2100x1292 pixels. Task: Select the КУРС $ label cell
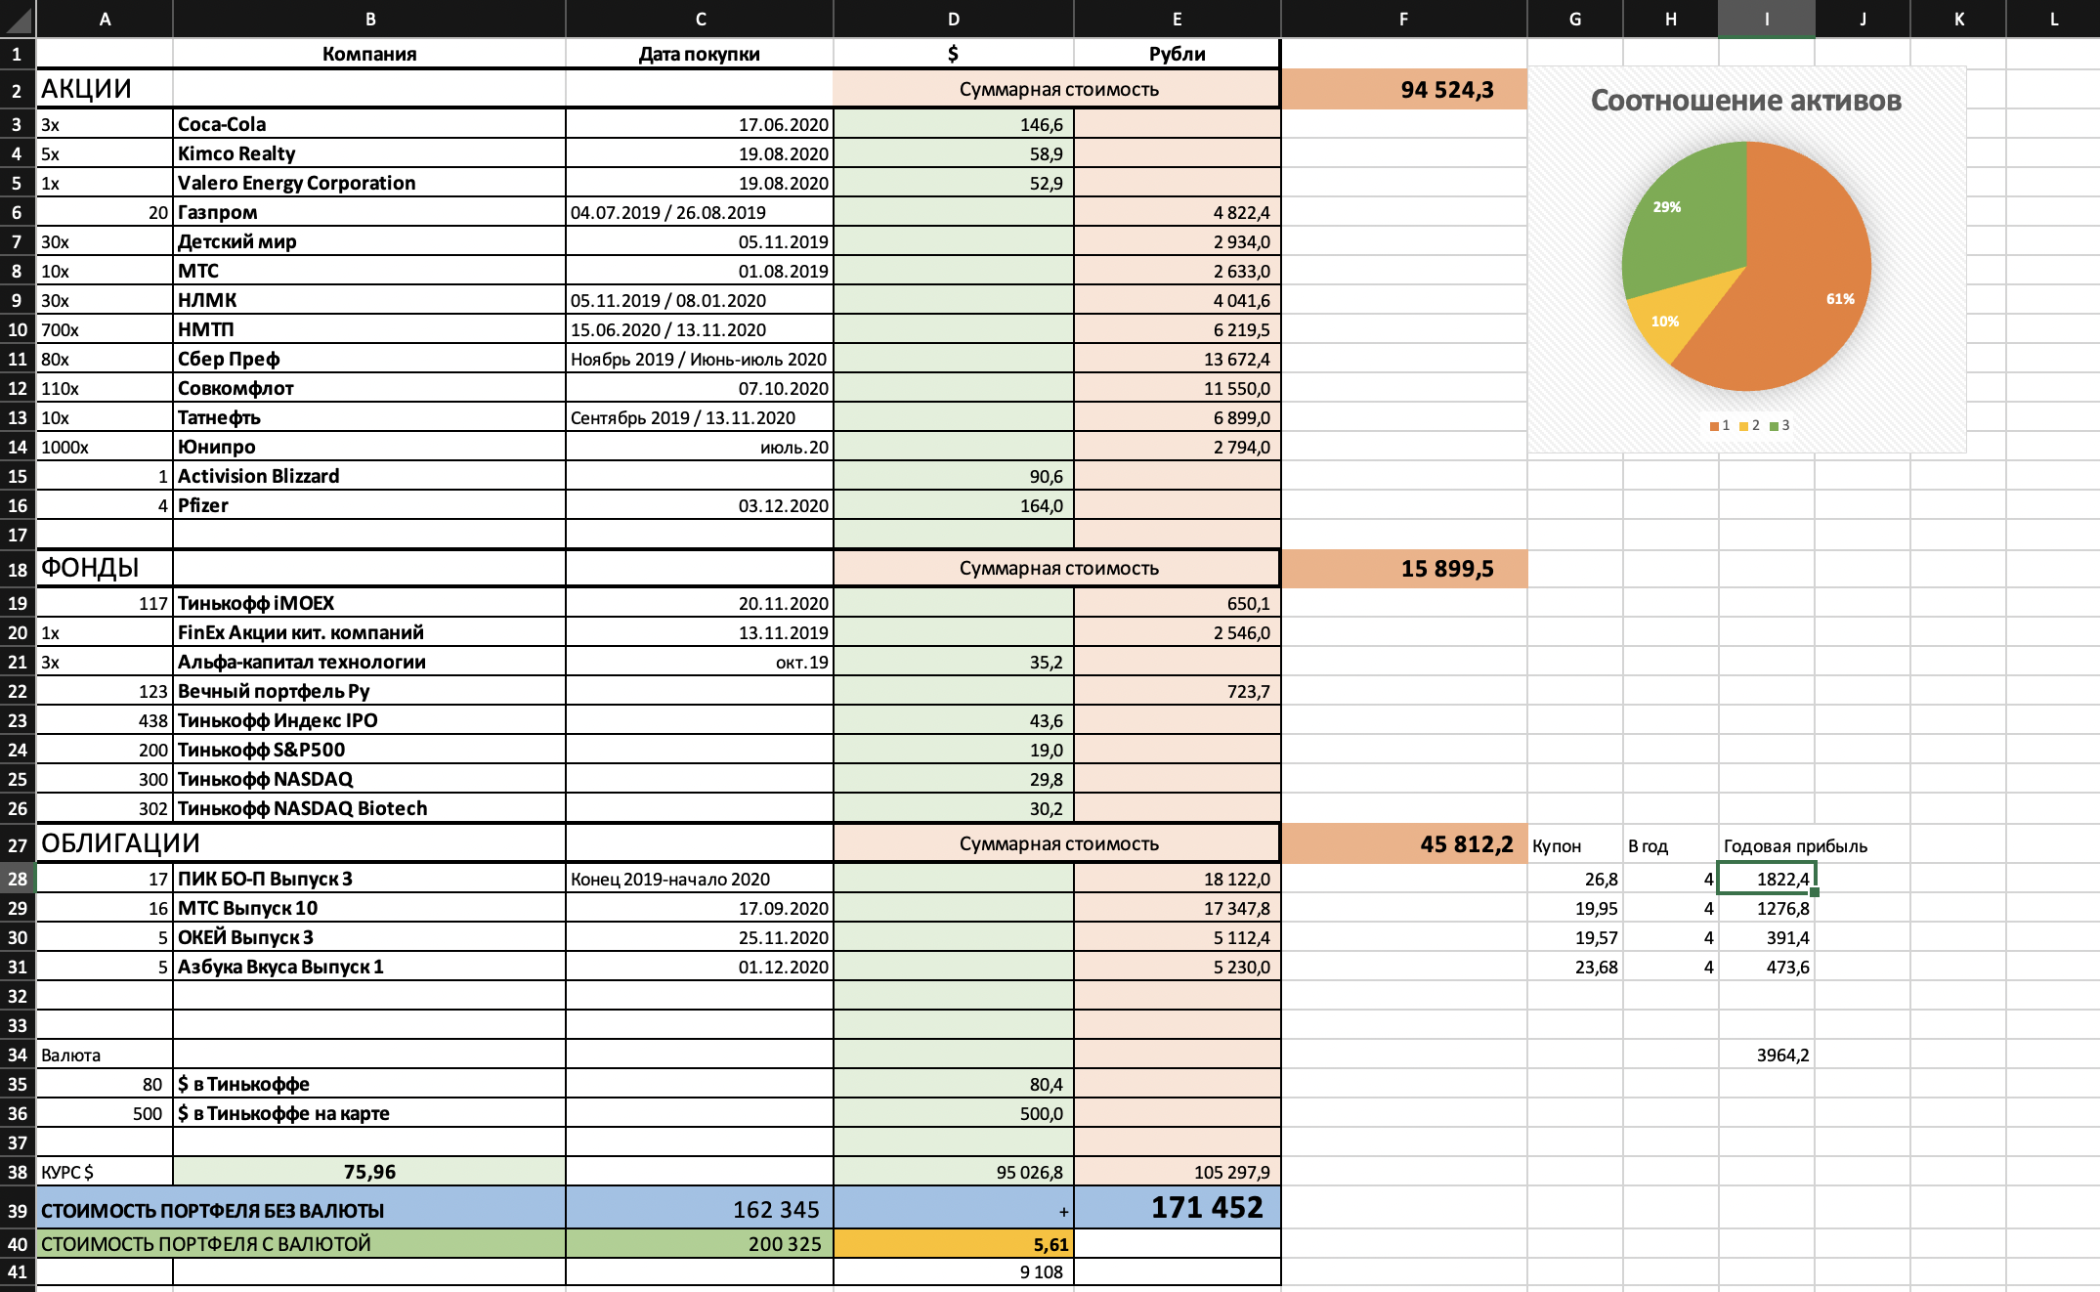pyautogui.click(x=104, y=1172)
